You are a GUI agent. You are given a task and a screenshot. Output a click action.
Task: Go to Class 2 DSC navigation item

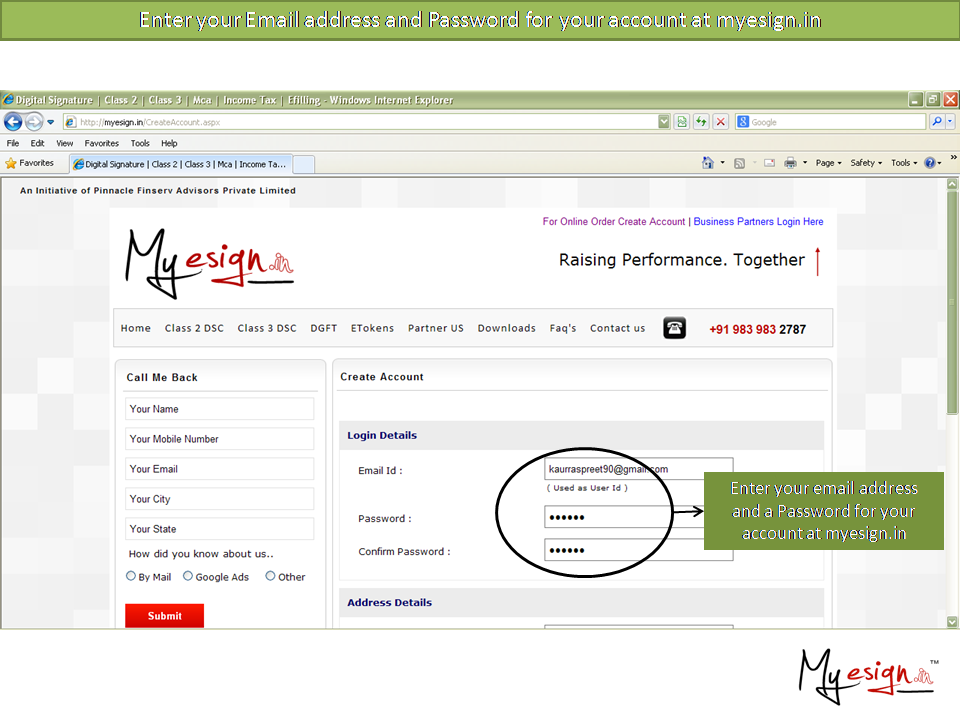[x=194, y=328]
